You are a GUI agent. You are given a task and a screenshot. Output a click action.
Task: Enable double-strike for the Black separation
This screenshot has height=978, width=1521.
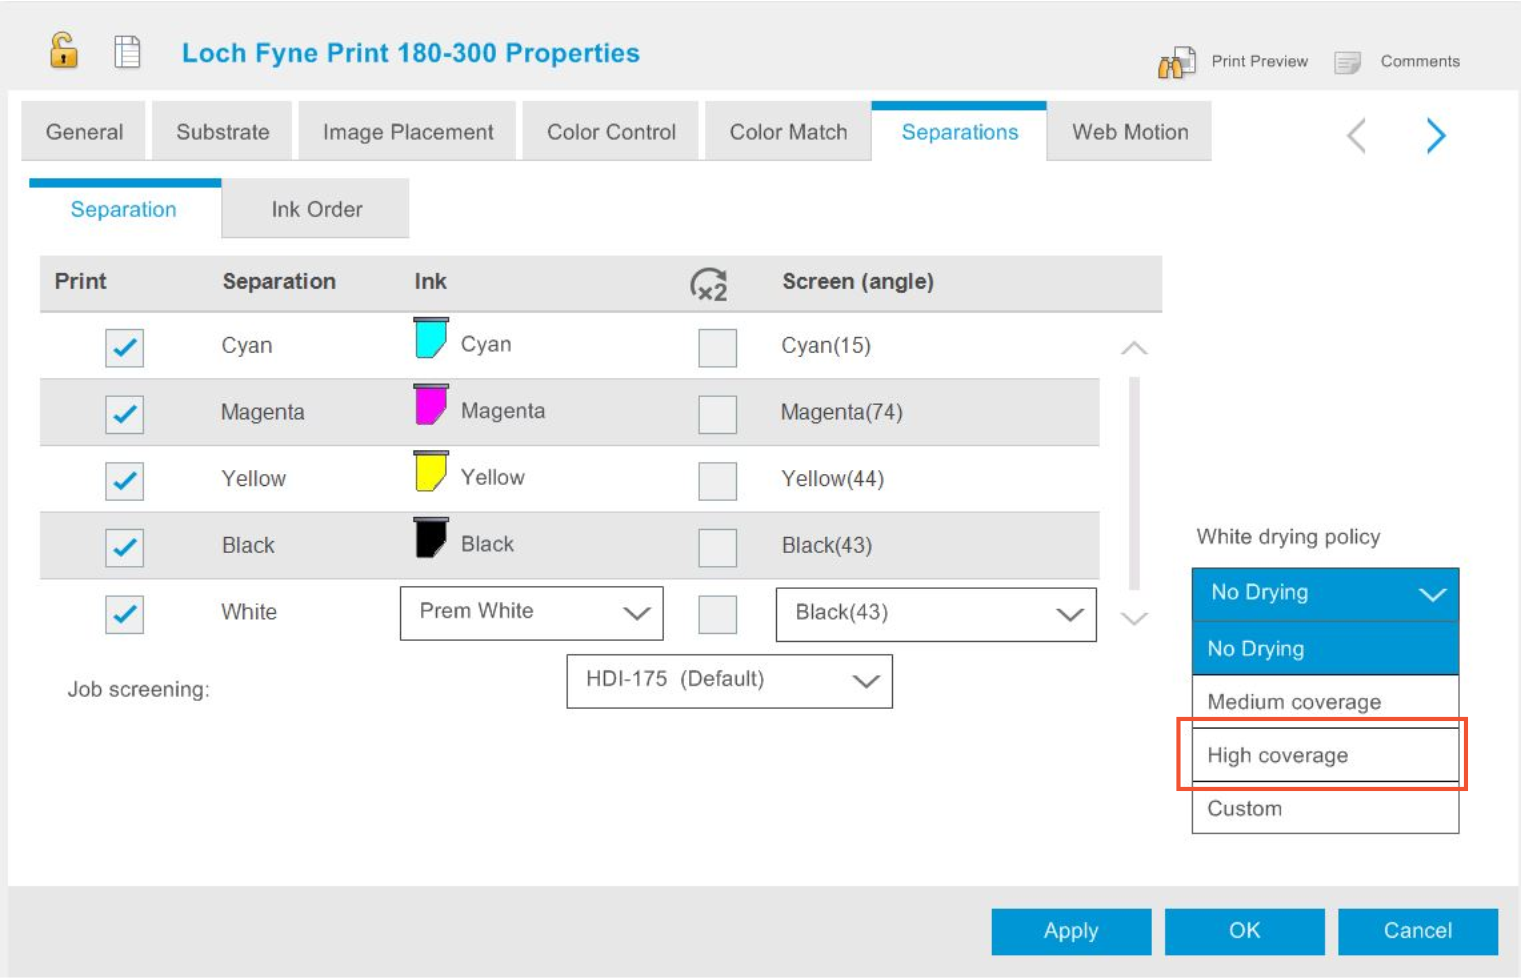[x=717, y=548]
